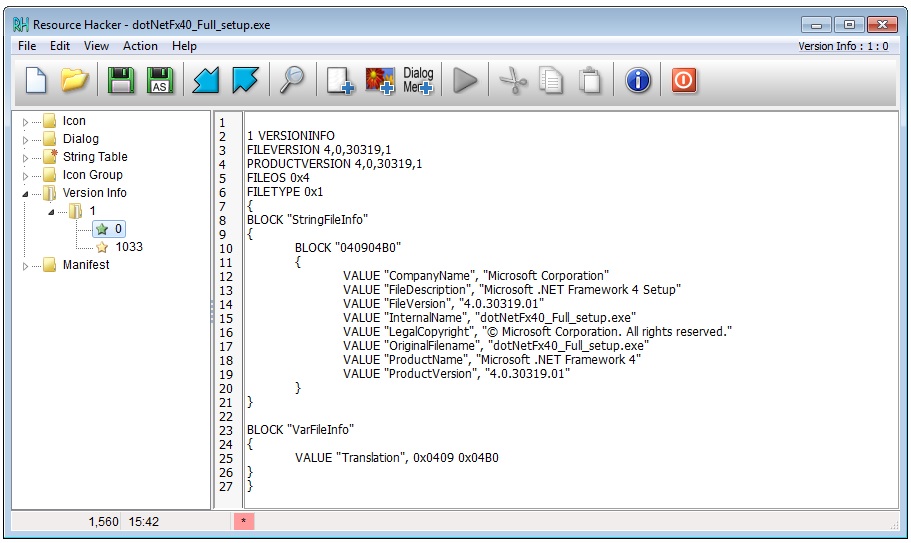
Task: Select the Version Info folder
Action: tap(94, 193)
